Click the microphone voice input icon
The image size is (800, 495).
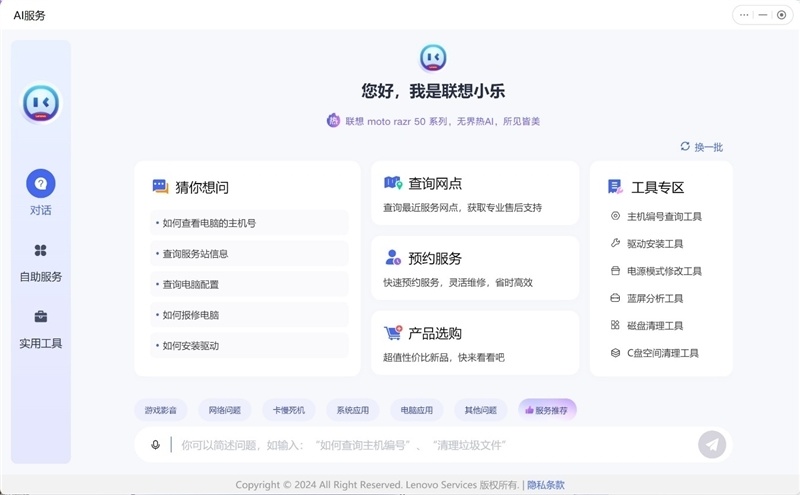tap(155, 445)
